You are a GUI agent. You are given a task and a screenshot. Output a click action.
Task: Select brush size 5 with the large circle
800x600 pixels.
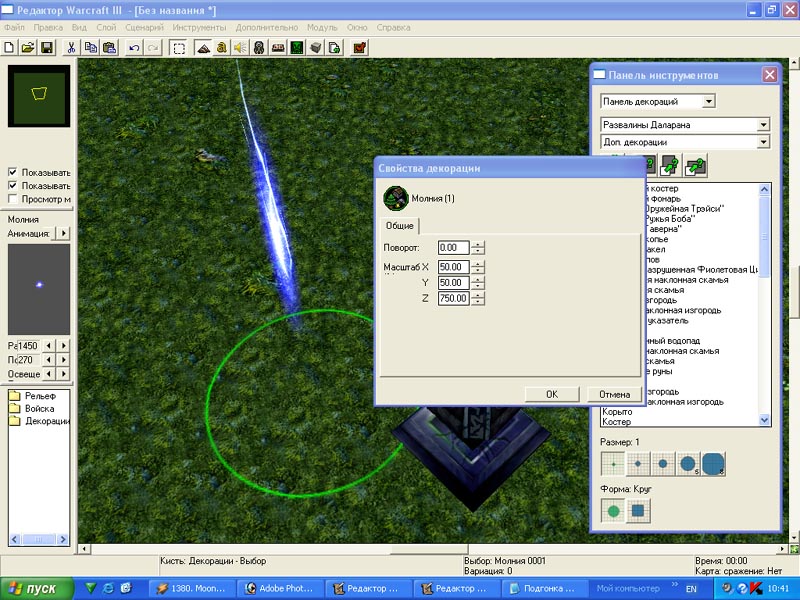point(688,464)
